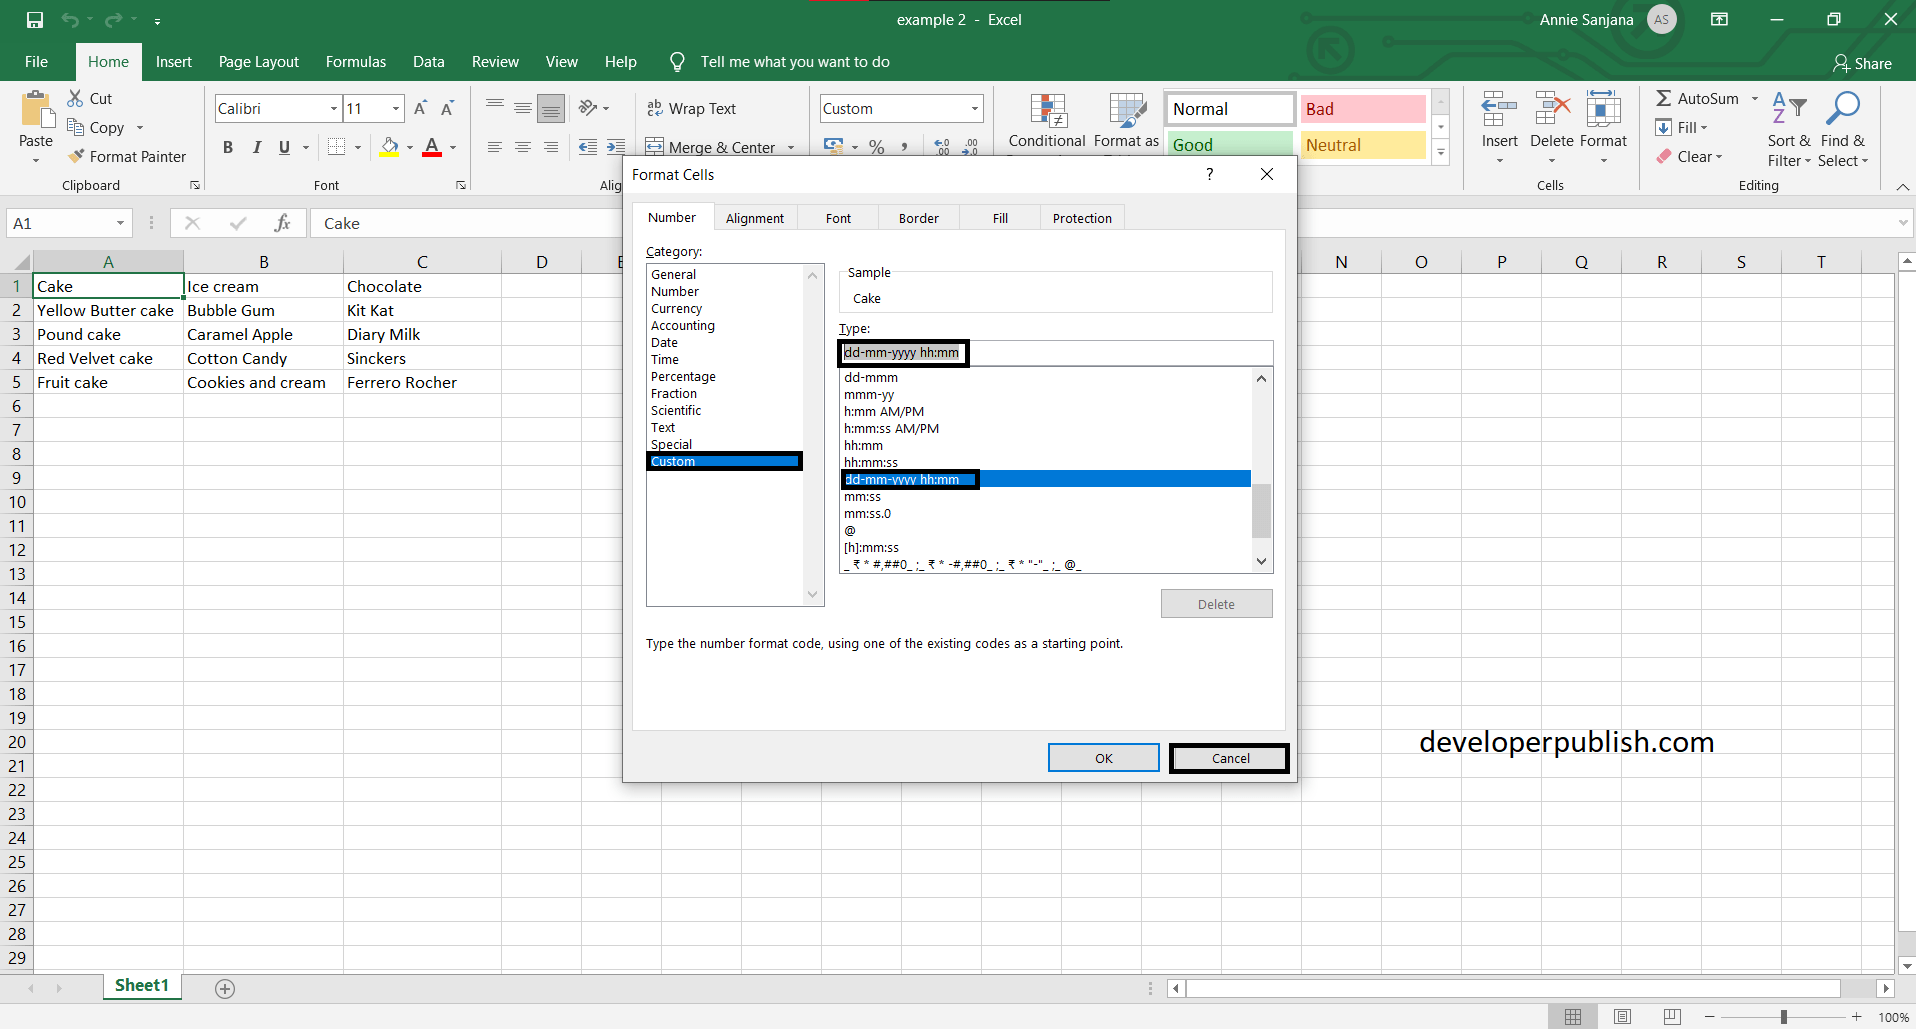The width and height of the screenshot is (1916, 1029).
Task: Expand the Calibri font name dropdown
Action: pyautogui.click(x=333, y=108)
